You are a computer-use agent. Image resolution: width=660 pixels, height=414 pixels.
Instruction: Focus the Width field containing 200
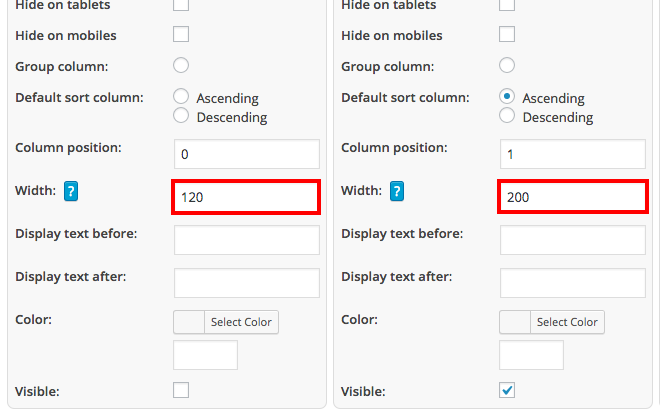coord(572,197)
